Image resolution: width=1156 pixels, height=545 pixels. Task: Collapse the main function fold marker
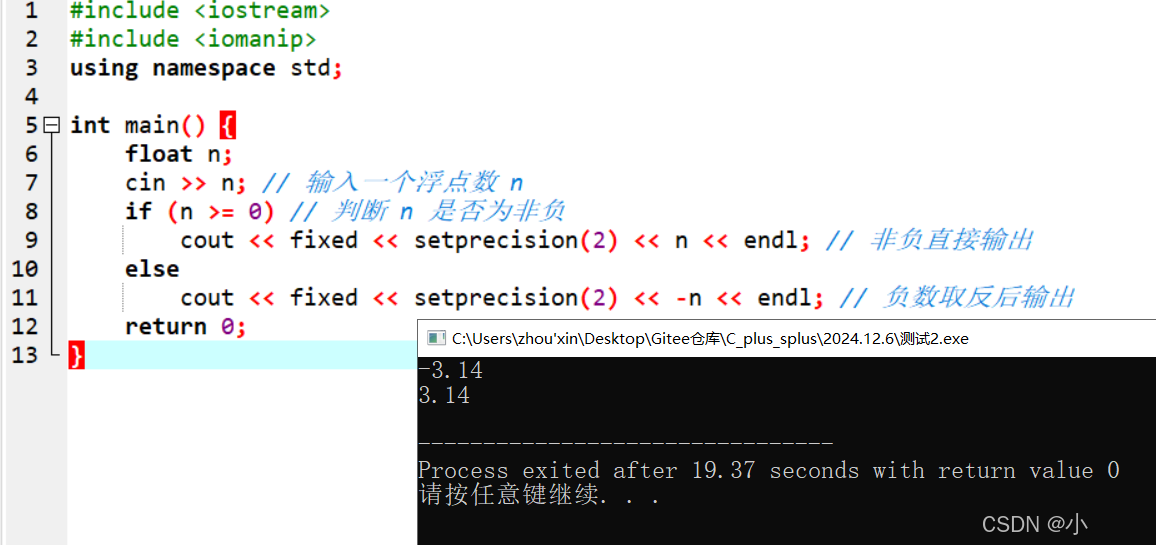[x=51, y=126]
